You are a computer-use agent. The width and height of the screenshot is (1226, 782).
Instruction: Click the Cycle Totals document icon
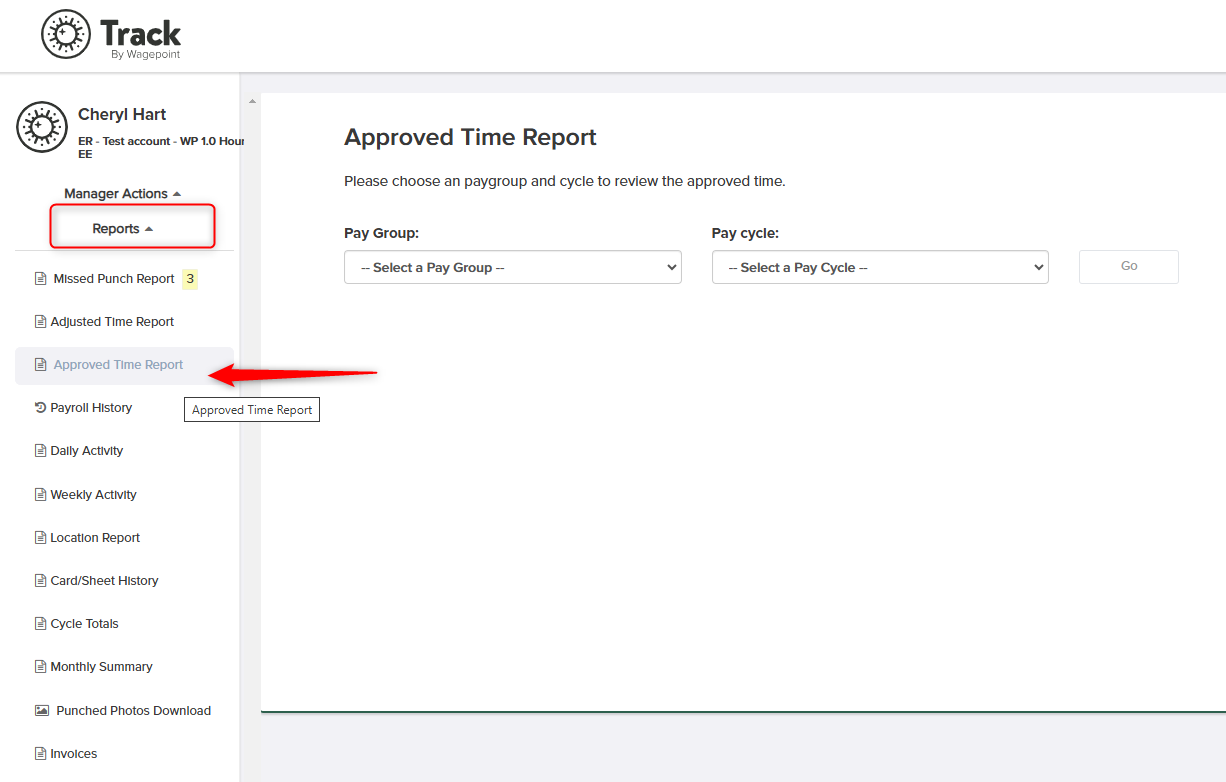pos(40,624)
